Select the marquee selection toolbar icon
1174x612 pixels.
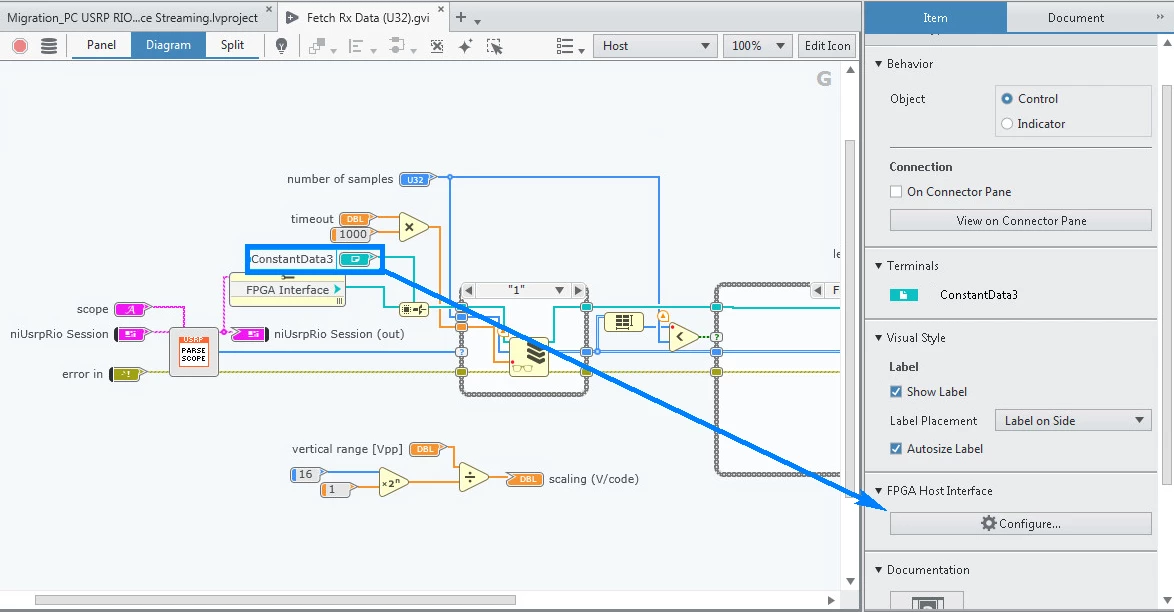point(492,46)
